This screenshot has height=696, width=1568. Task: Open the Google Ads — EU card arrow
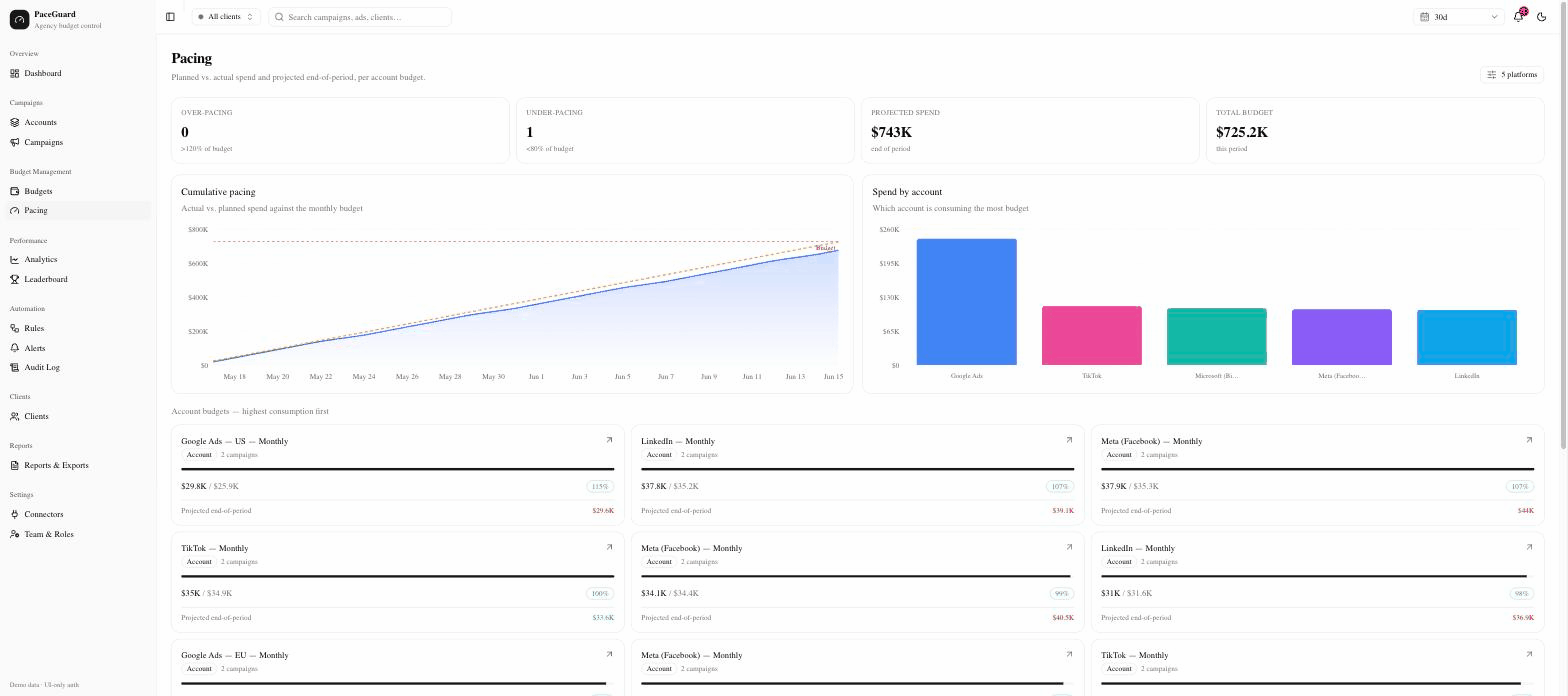pos(609,654)
